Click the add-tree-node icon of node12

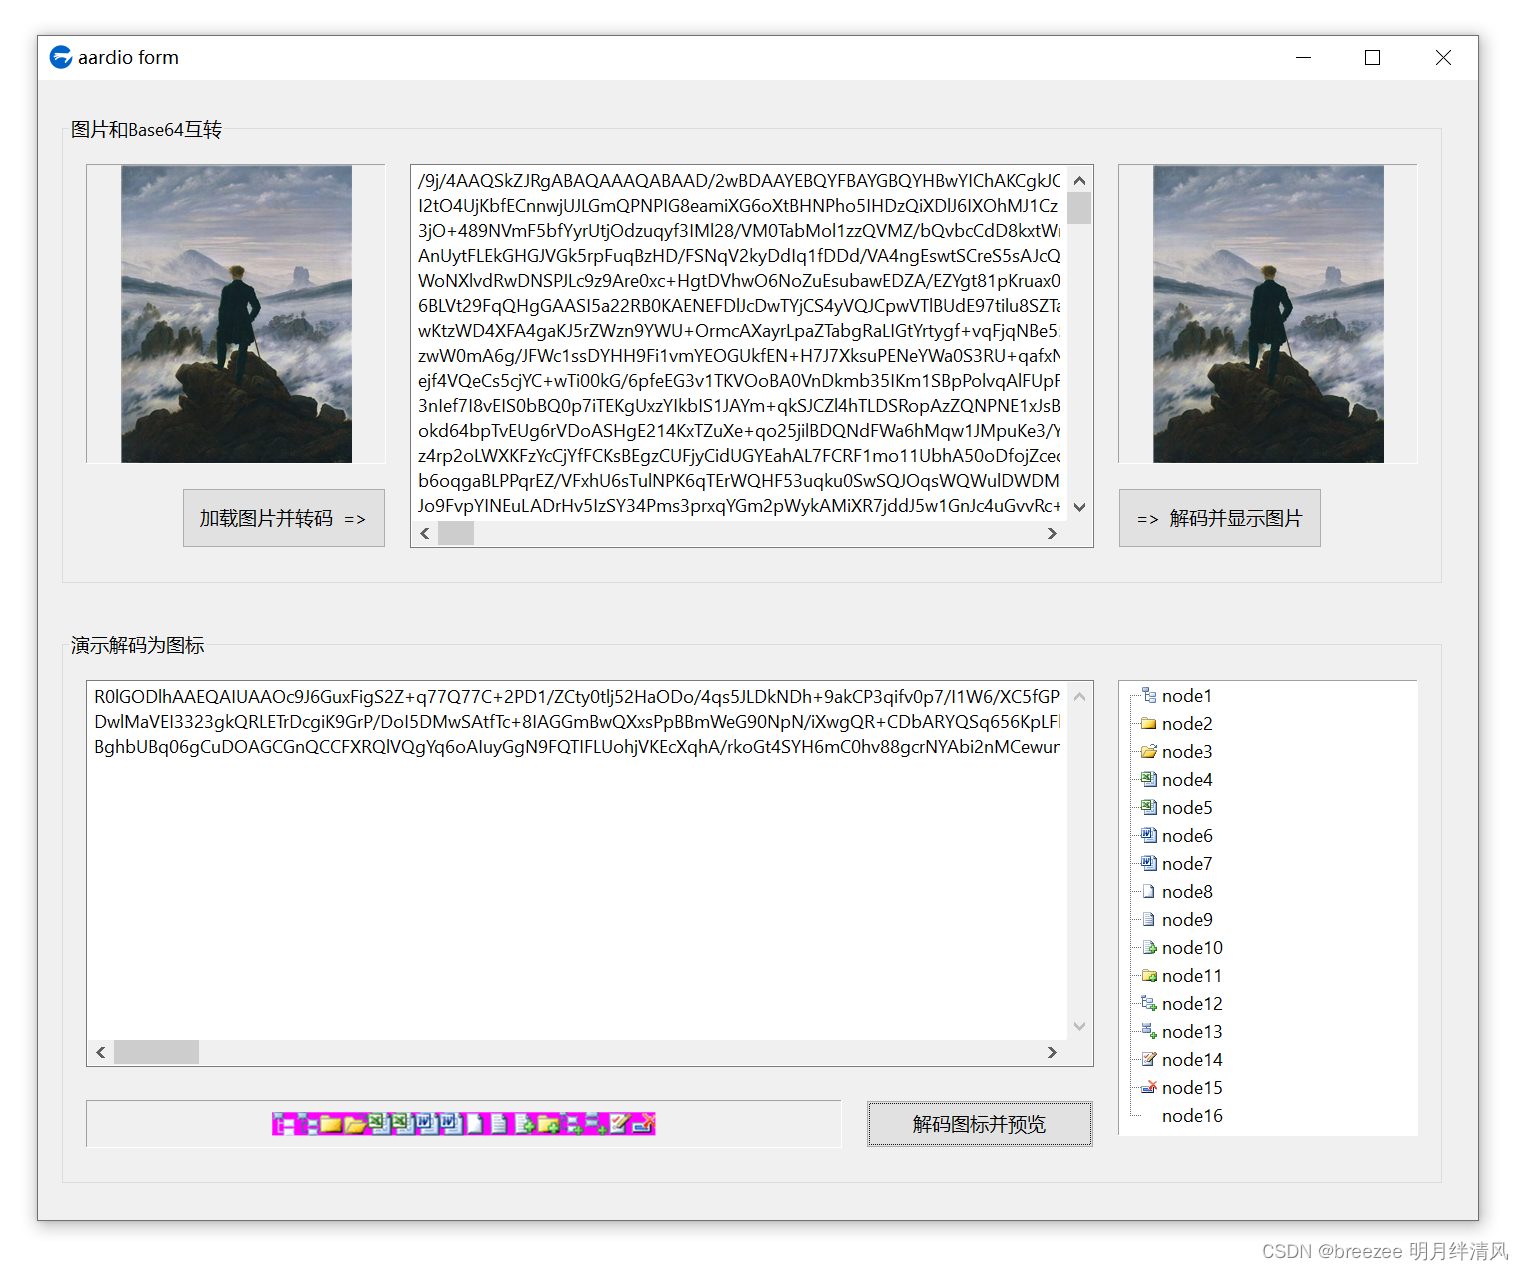pyautogui.click(x=1149, y=1003)
